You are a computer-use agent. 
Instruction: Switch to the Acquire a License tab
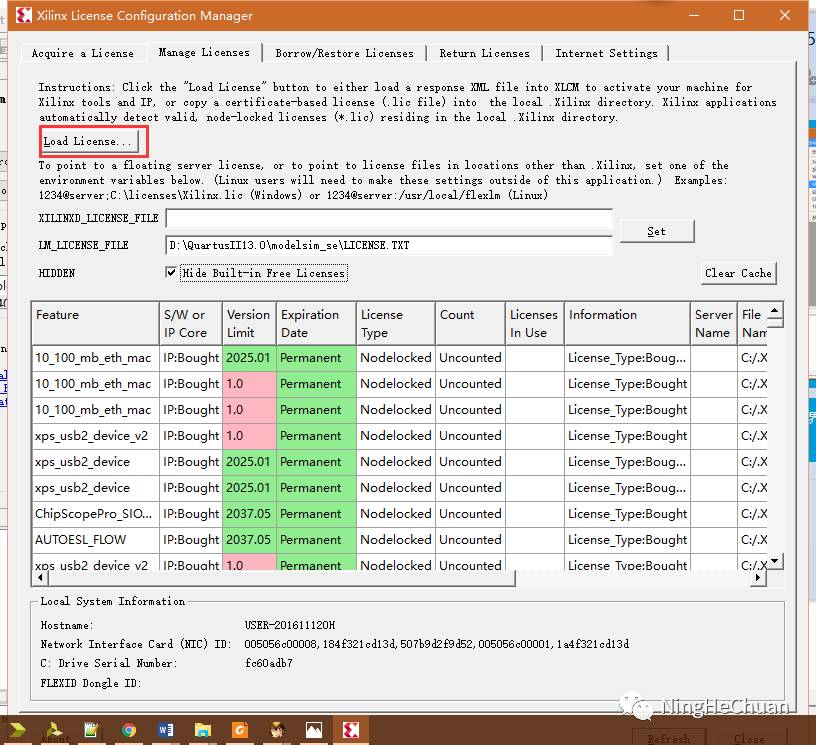(x=82, y=53)
